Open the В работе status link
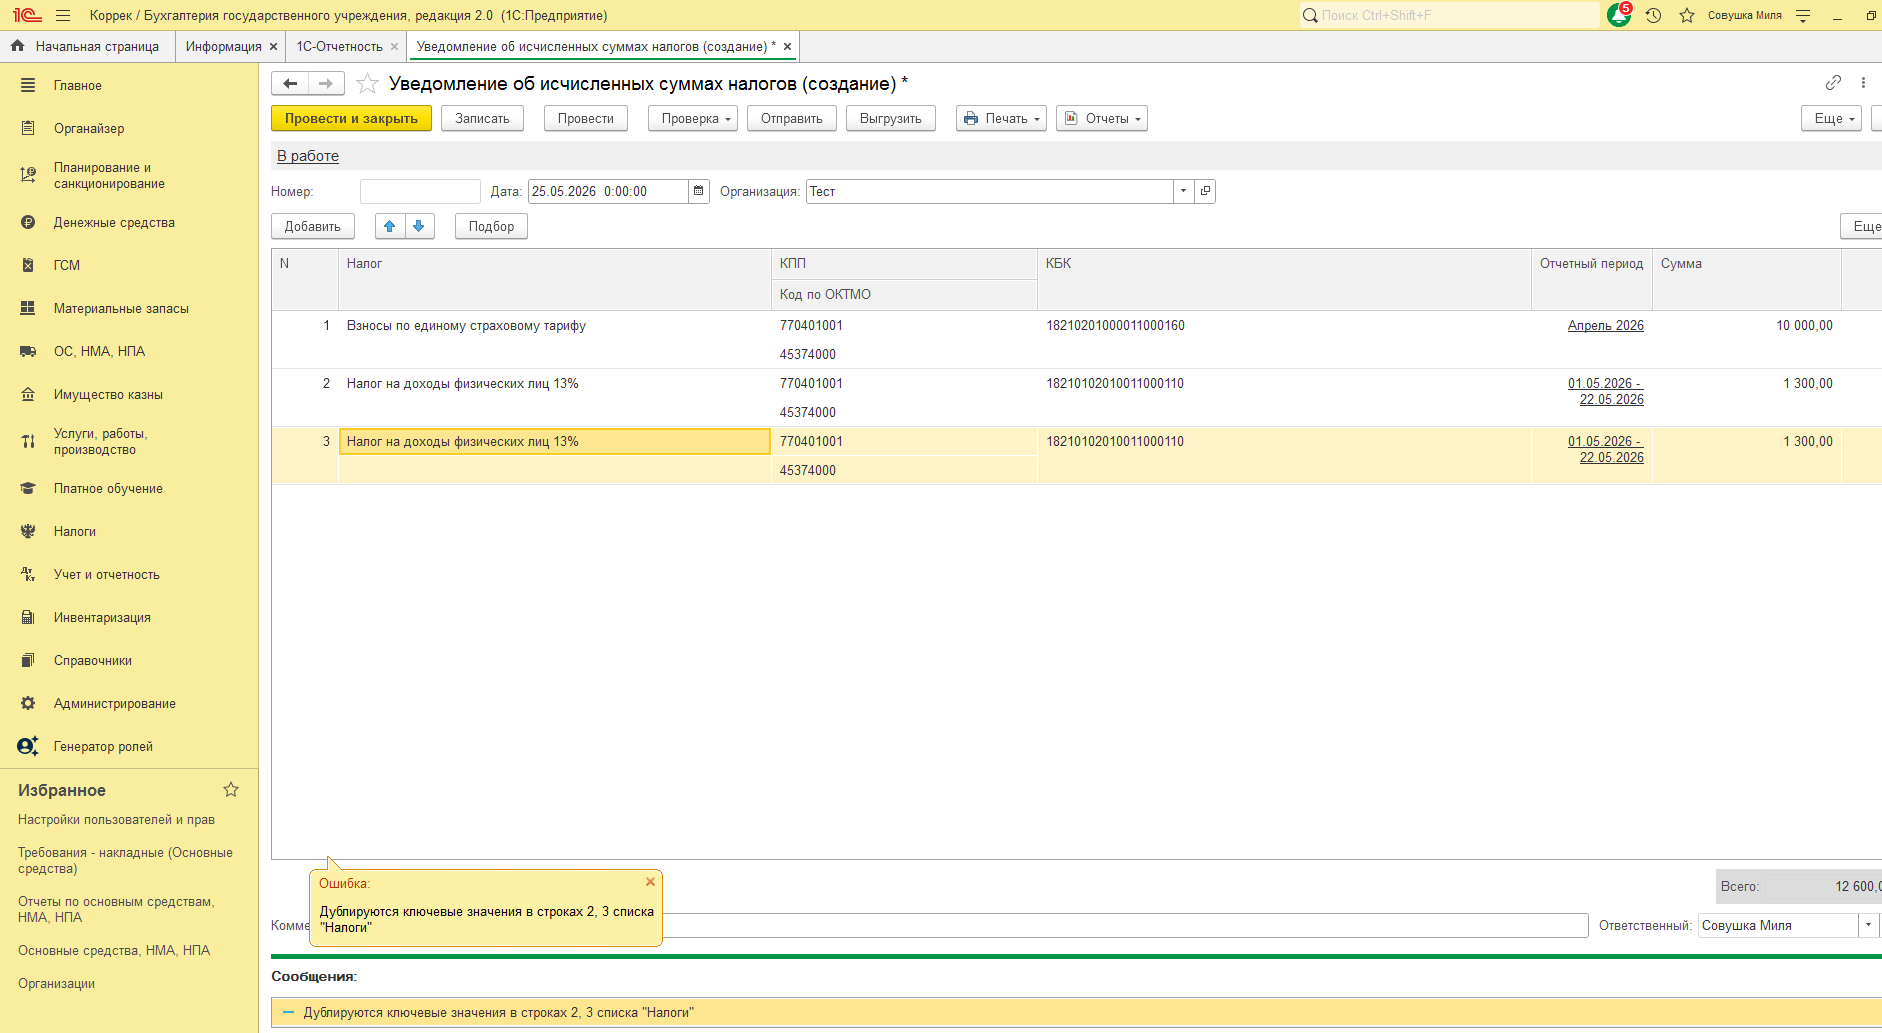 (x=308, y=156)
